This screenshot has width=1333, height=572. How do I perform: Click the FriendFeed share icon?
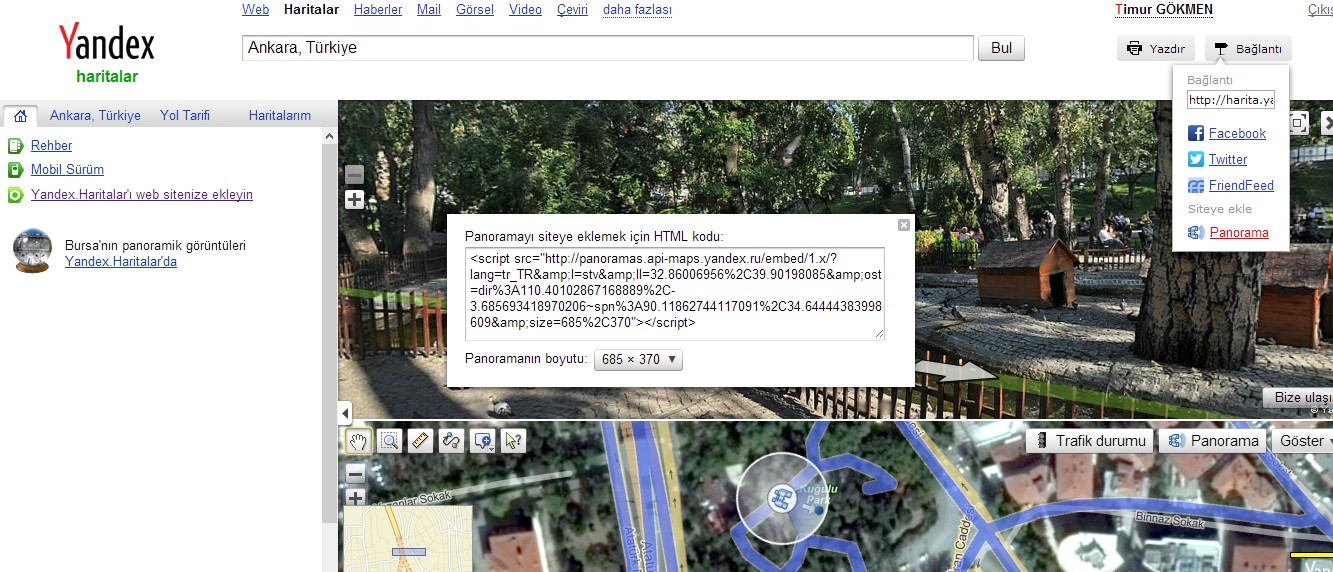click(x=1195, y=185)
